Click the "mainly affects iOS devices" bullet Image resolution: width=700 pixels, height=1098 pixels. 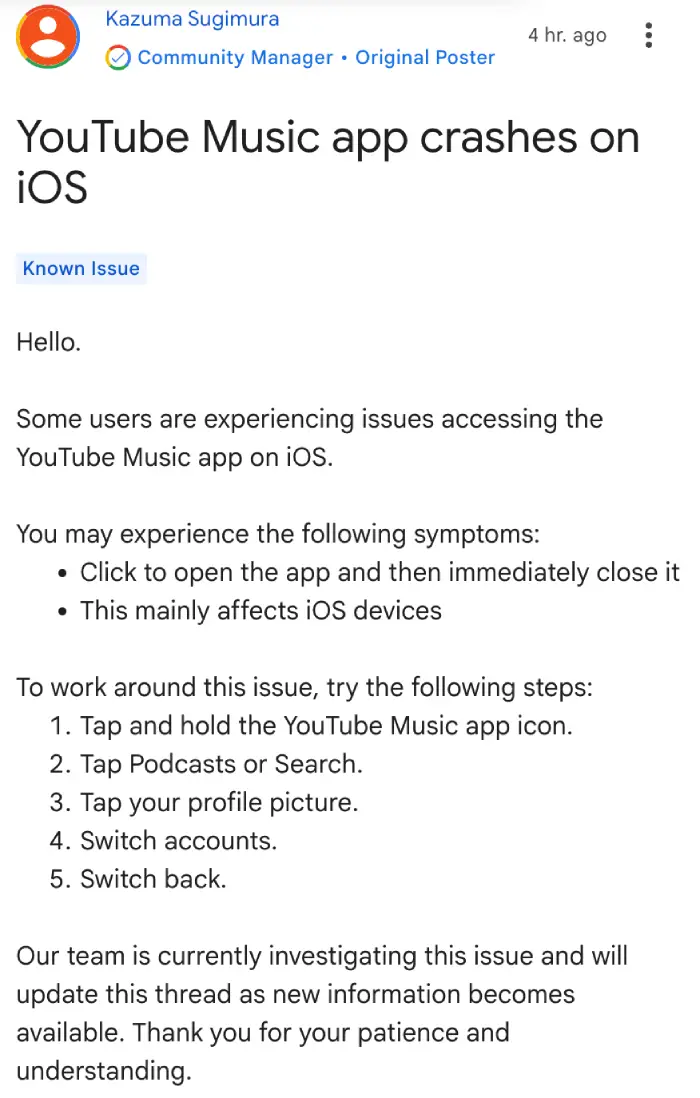[261, 610]
